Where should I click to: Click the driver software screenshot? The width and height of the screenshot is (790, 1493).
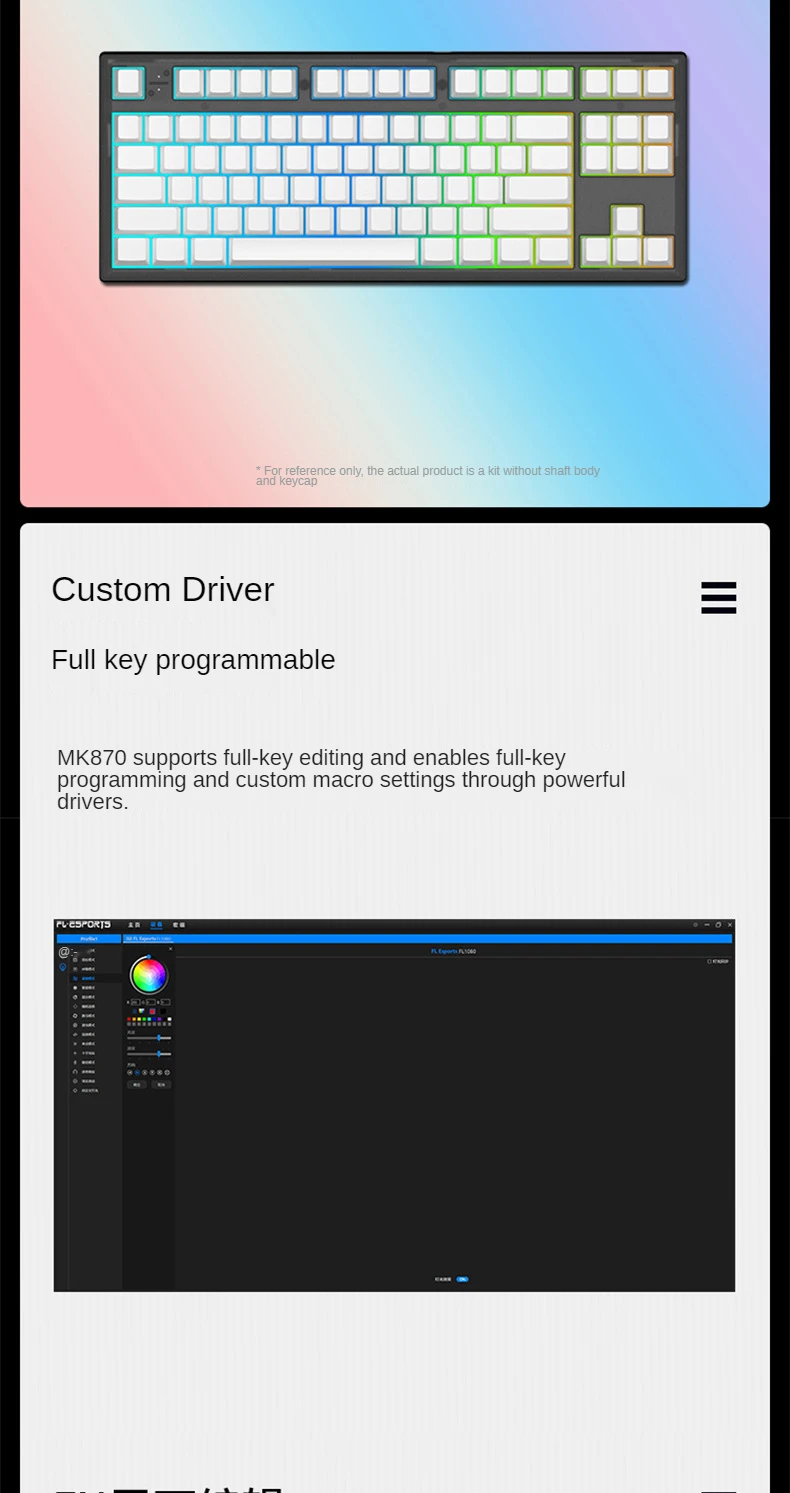click(x=394, y=1105)
